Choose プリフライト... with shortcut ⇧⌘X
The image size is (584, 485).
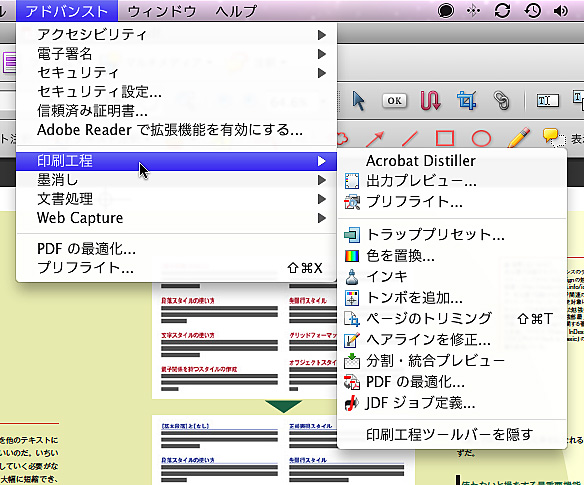(x=176, y=268)
